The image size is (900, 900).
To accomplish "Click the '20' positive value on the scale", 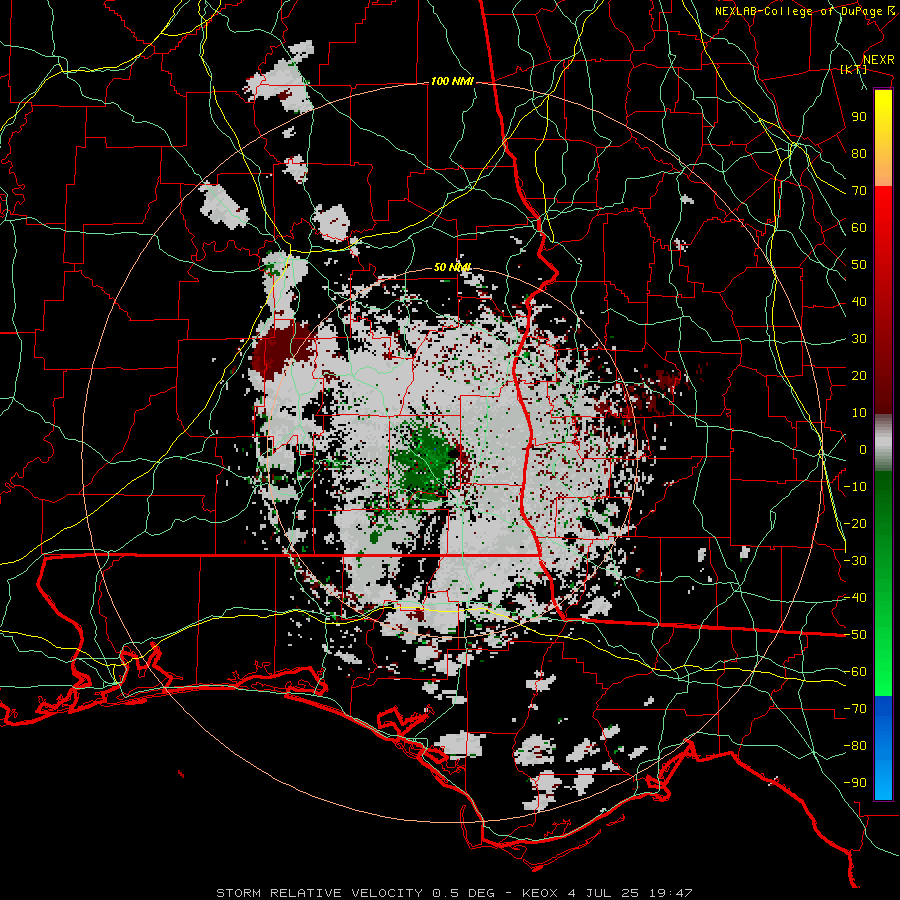I will pyautogui.click(x=859, y=375).
